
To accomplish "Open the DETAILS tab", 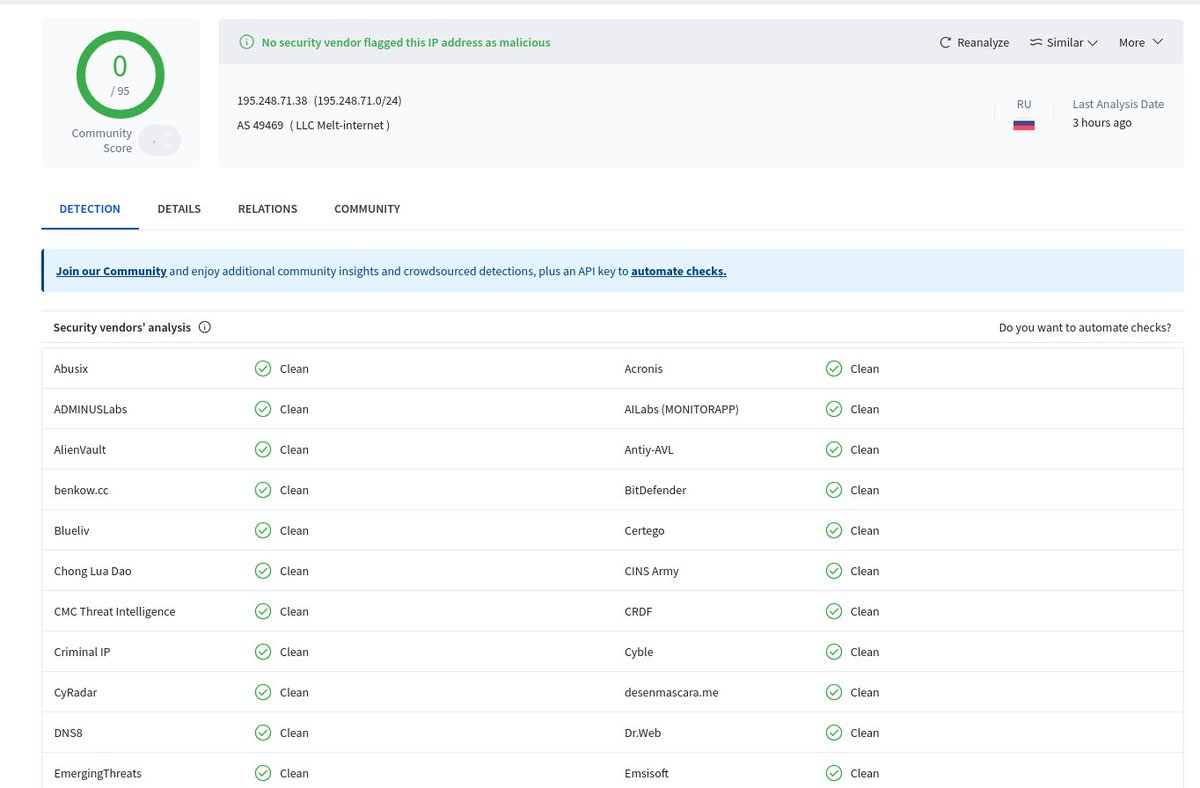I will pos(179,209).
